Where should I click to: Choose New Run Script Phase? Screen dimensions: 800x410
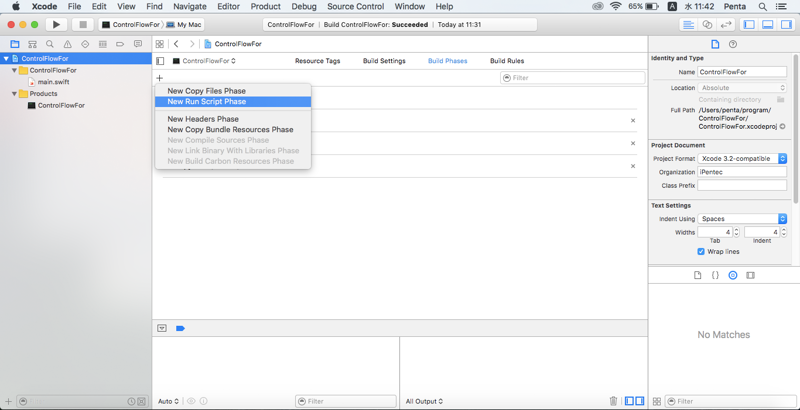pyautogui.click(x=233, y=101)
